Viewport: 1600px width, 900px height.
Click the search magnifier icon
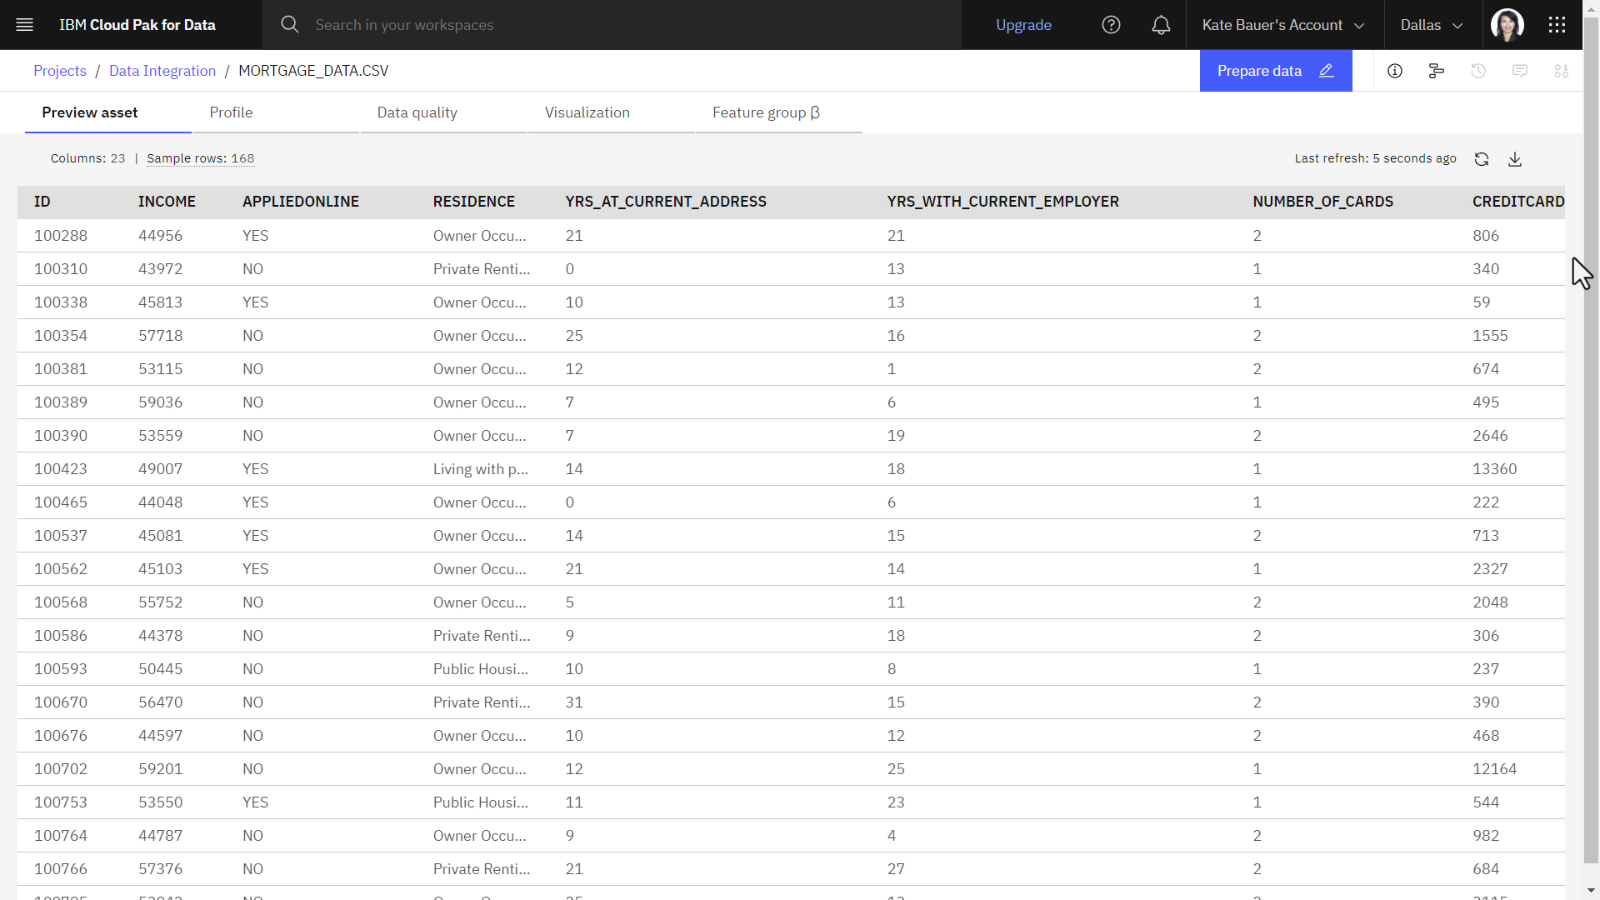click(x=290, y=24)
